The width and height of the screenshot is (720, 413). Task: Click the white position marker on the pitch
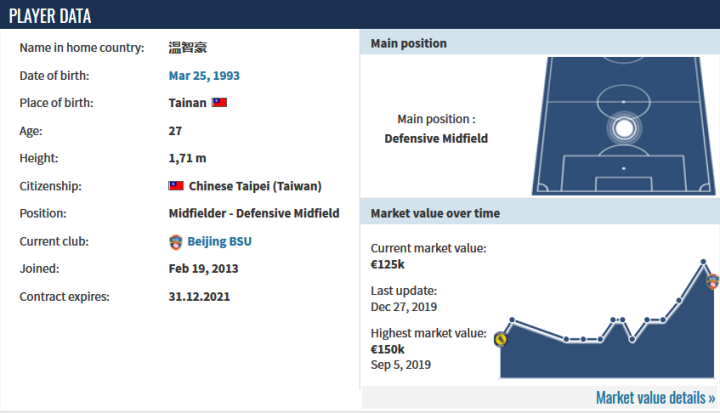click(x=624, y=128)
